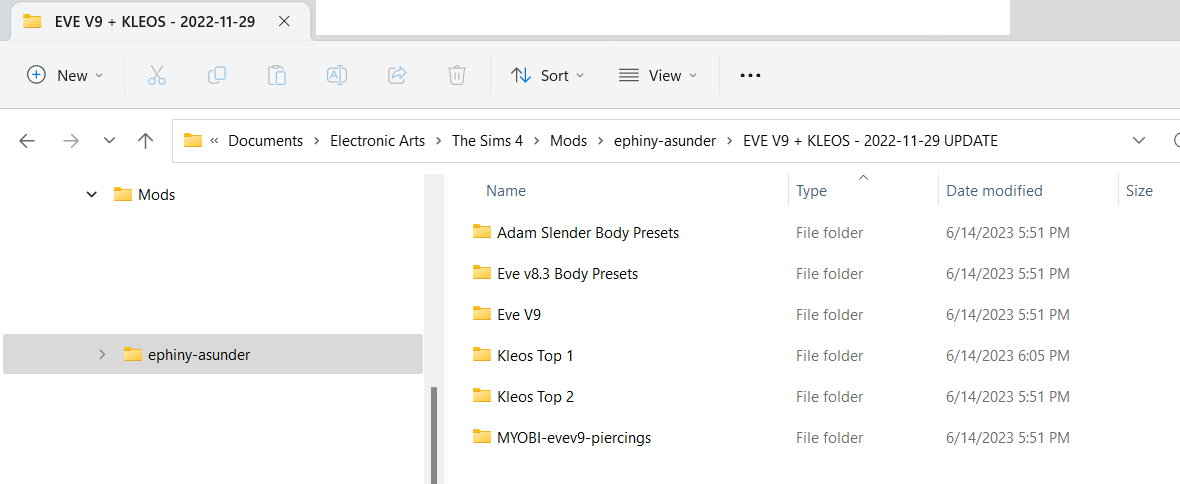The height and width of the screenshot is (484, 1180).
Task: Click the Copy icon in toolbar
Action: click(x=217, y=75)
